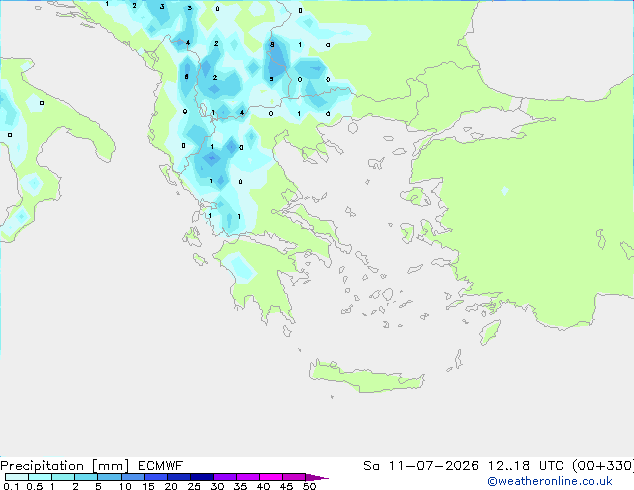Image resolution: width=634 pixels, height=490 pixels.
Task: Select the 0.1 mm legend color box
Action: [17, 477]
